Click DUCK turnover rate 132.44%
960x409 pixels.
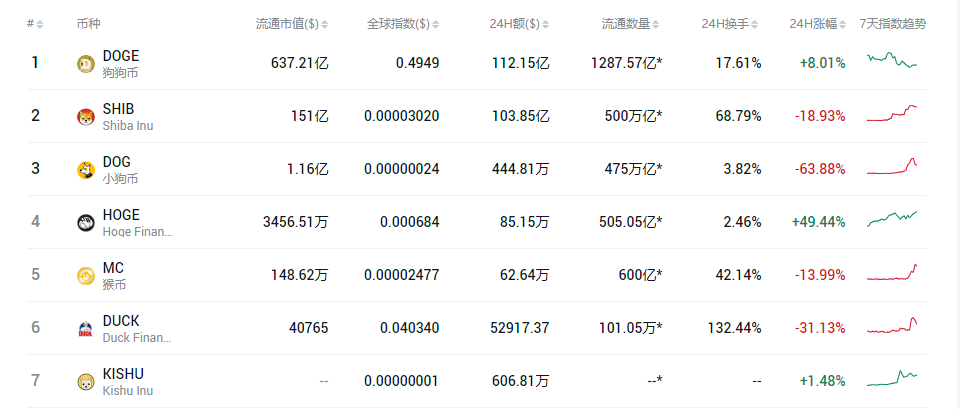pos(734,328)
